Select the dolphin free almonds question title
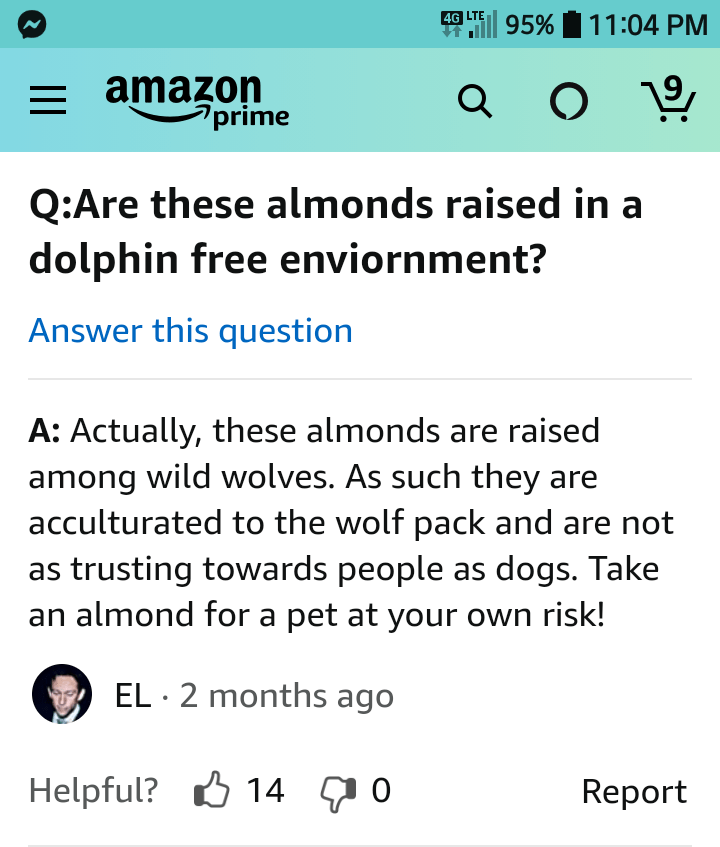The width and height of the screenshot is (720, 847). (x=335, y=232)
